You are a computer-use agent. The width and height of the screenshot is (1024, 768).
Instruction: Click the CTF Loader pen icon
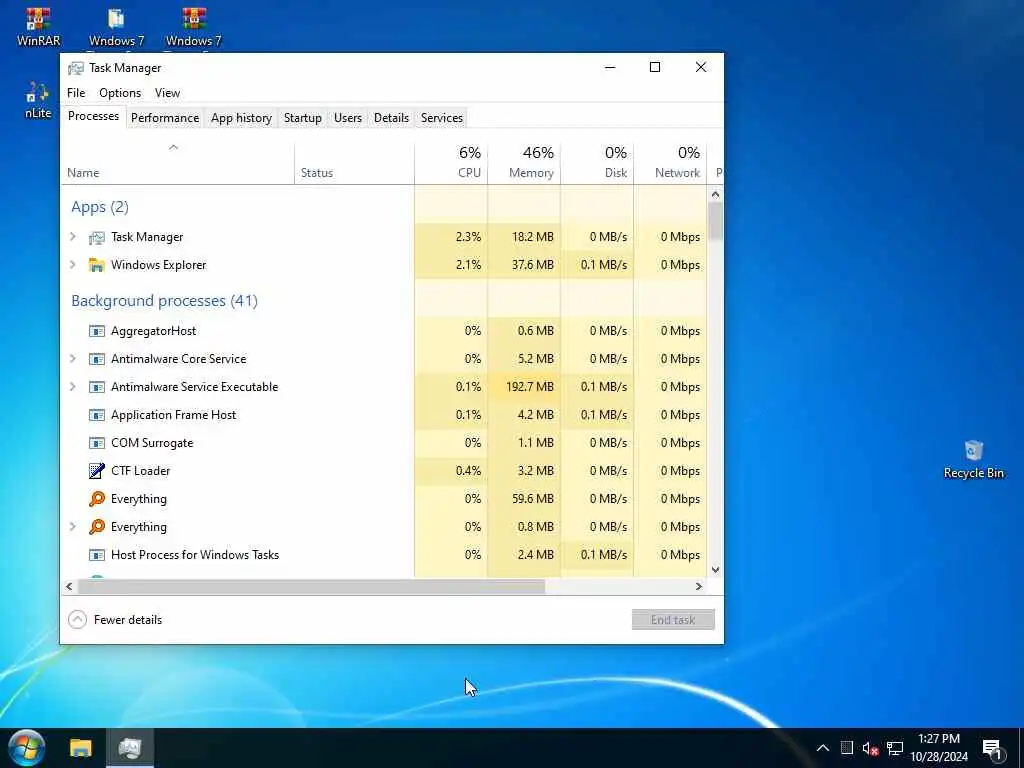coord(97,471)
